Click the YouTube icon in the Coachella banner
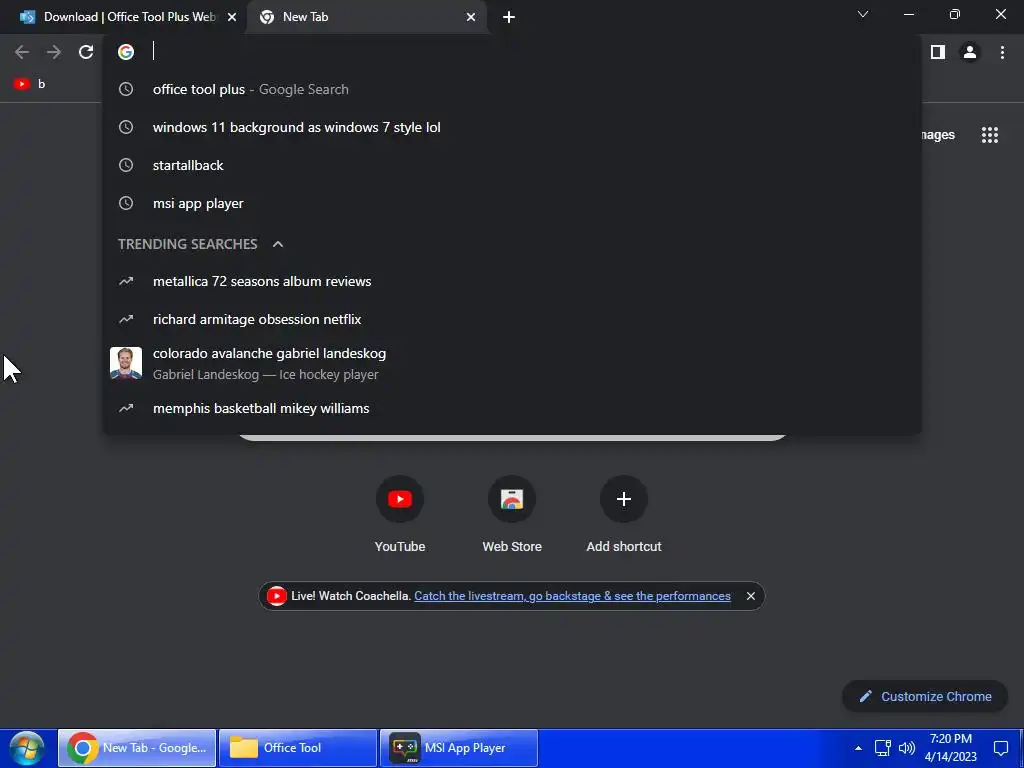The height and width of the screenshot is (768, 1024). (276, 596)
